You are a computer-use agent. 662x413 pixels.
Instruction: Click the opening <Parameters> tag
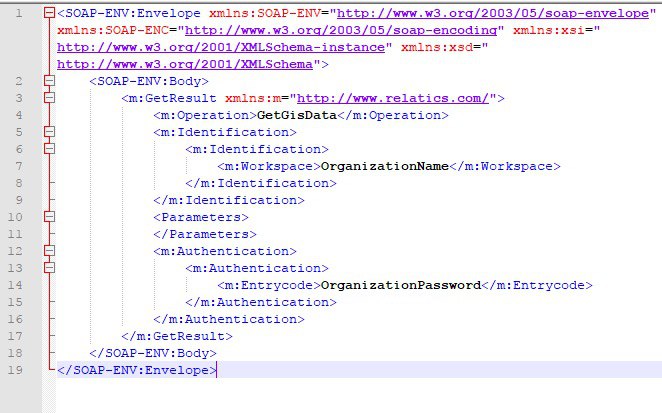[x=201, y=217]
